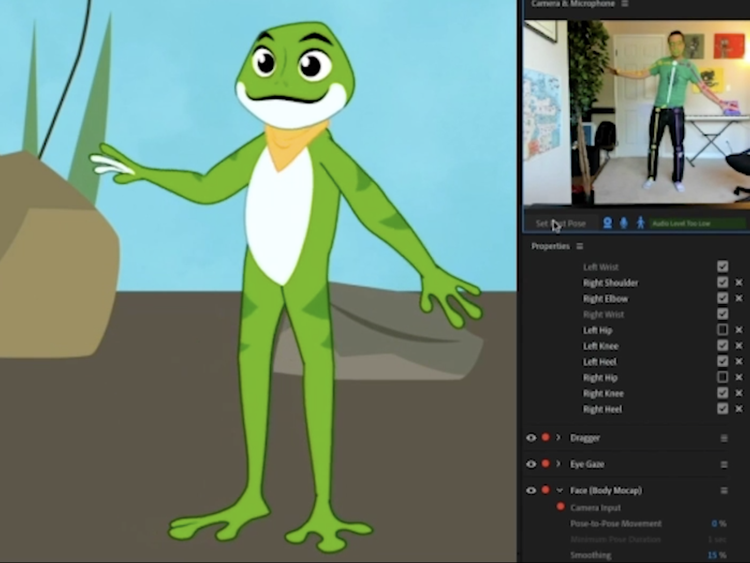Enable the Left Hip checkbox

(x=723, y=330)
